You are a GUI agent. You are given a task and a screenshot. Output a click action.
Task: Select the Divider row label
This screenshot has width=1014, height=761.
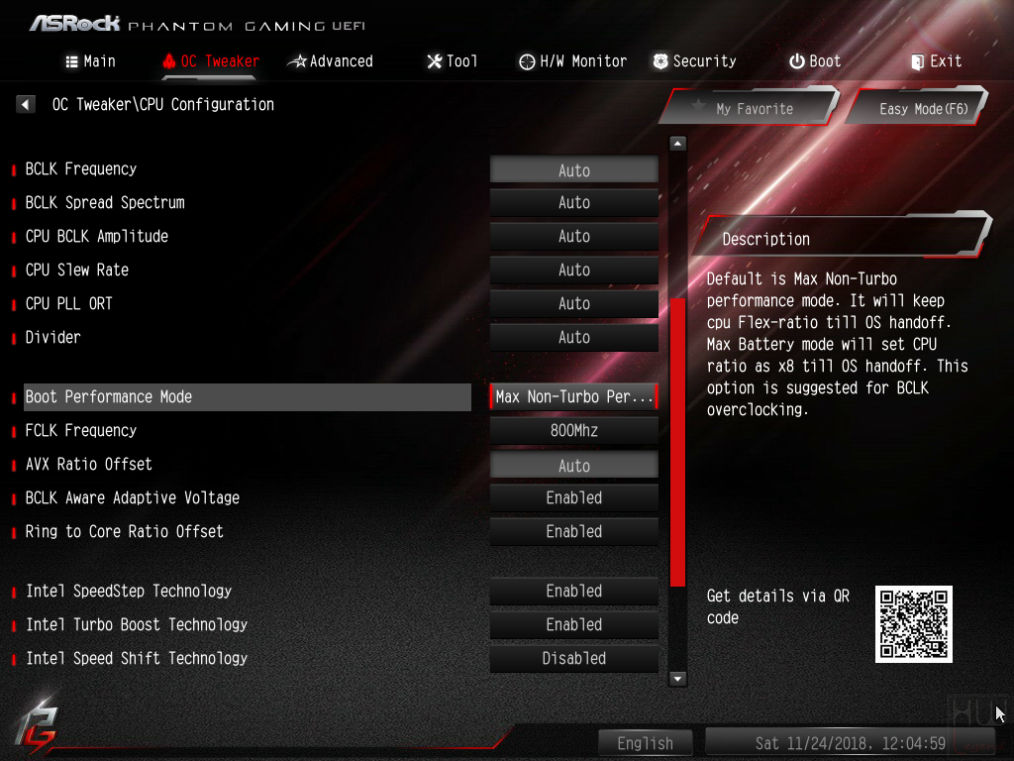pos(53,337)
